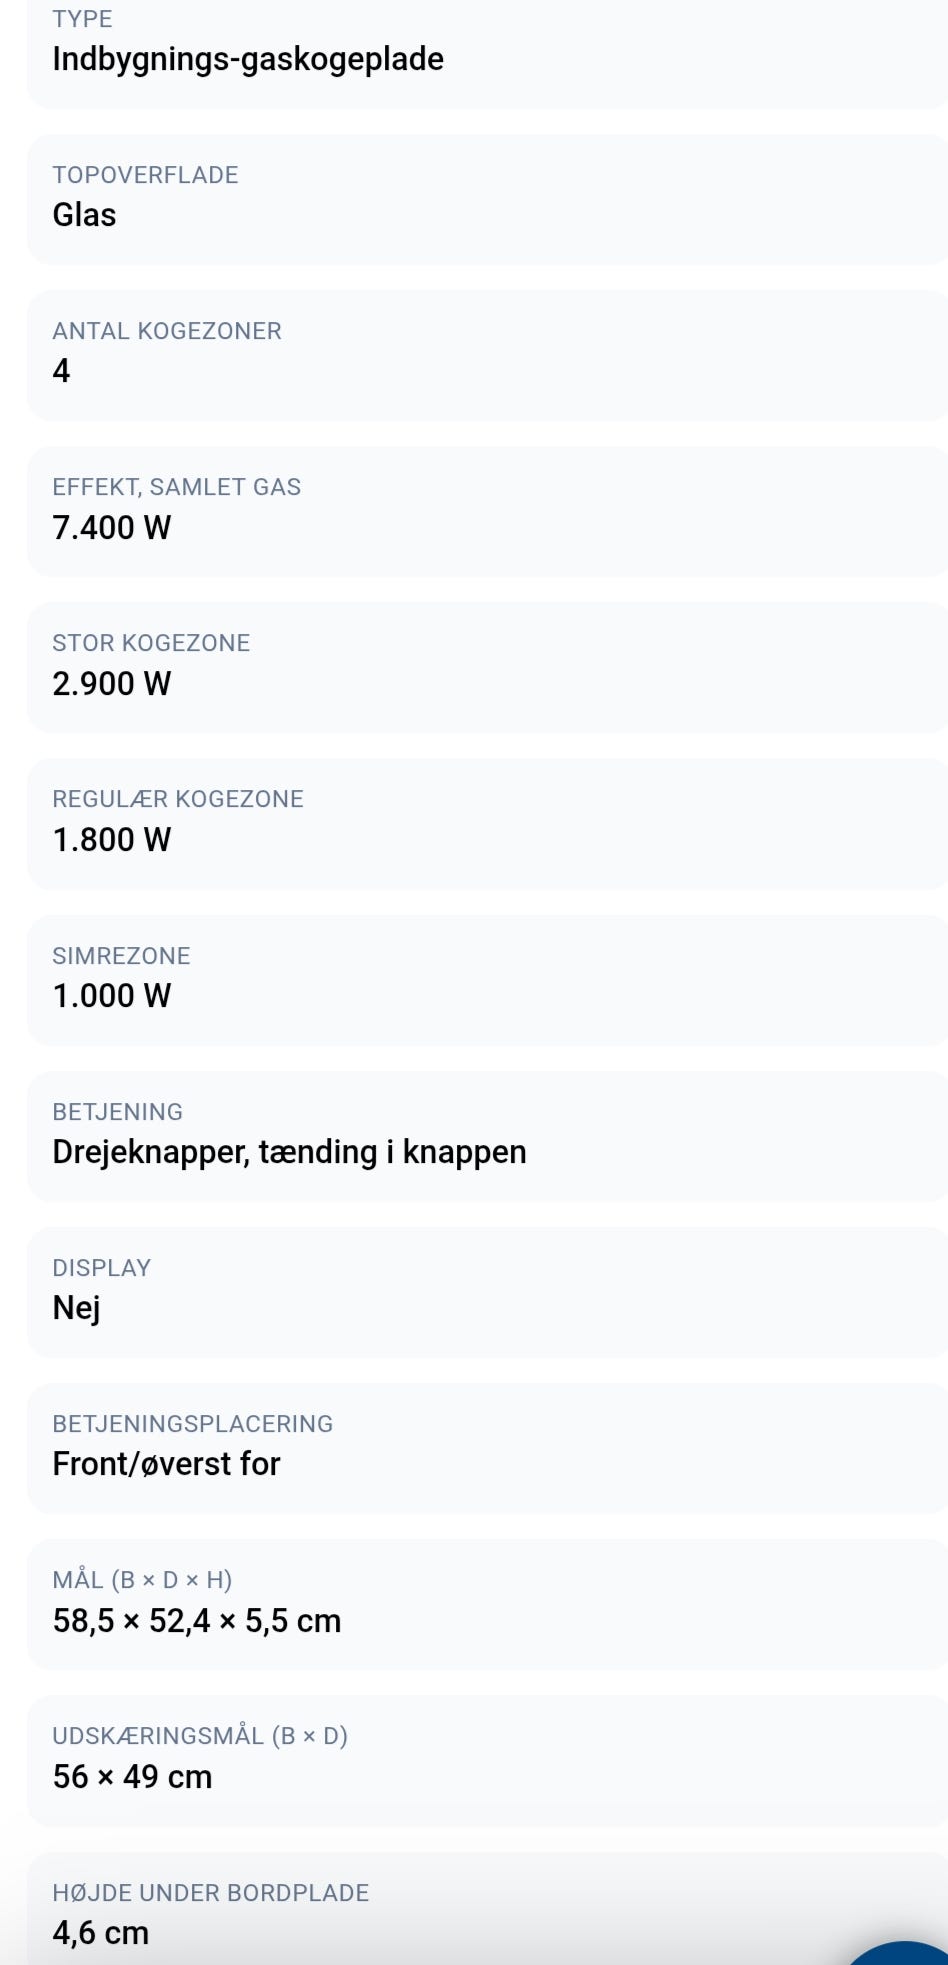
Task: Select the HØJDE UNDER BORDPLADE label
Action: click(210, 1893)
